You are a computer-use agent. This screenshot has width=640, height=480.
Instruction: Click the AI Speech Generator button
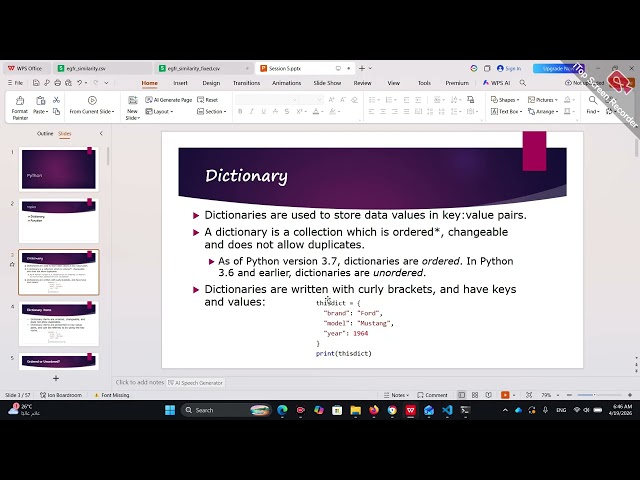[x=196, y=383]
